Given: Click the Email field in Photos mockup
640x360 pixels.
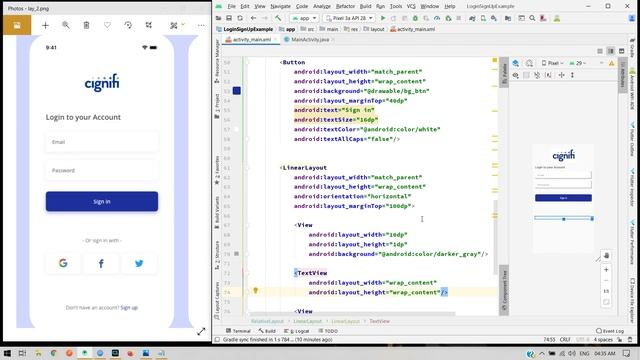Looking at the screenshot, I should [102, 142].
